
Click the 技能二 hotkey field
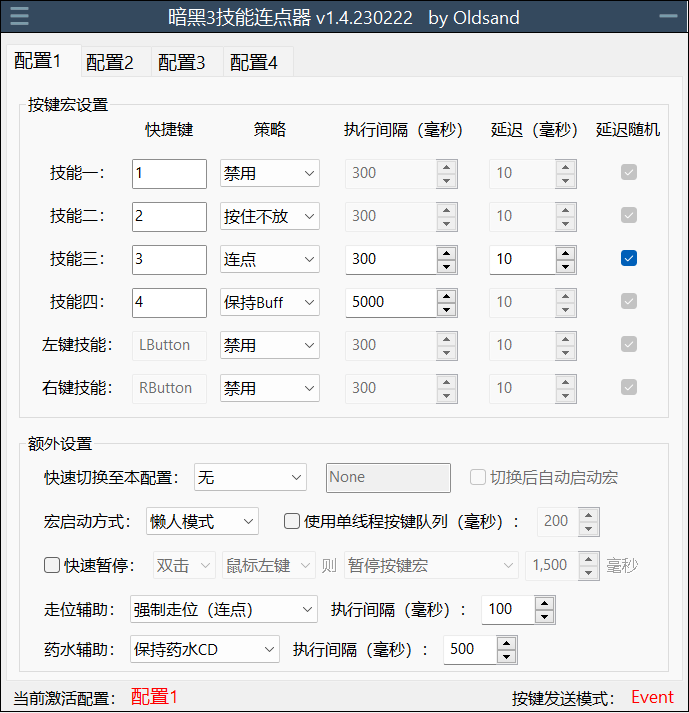coord(169,216)
